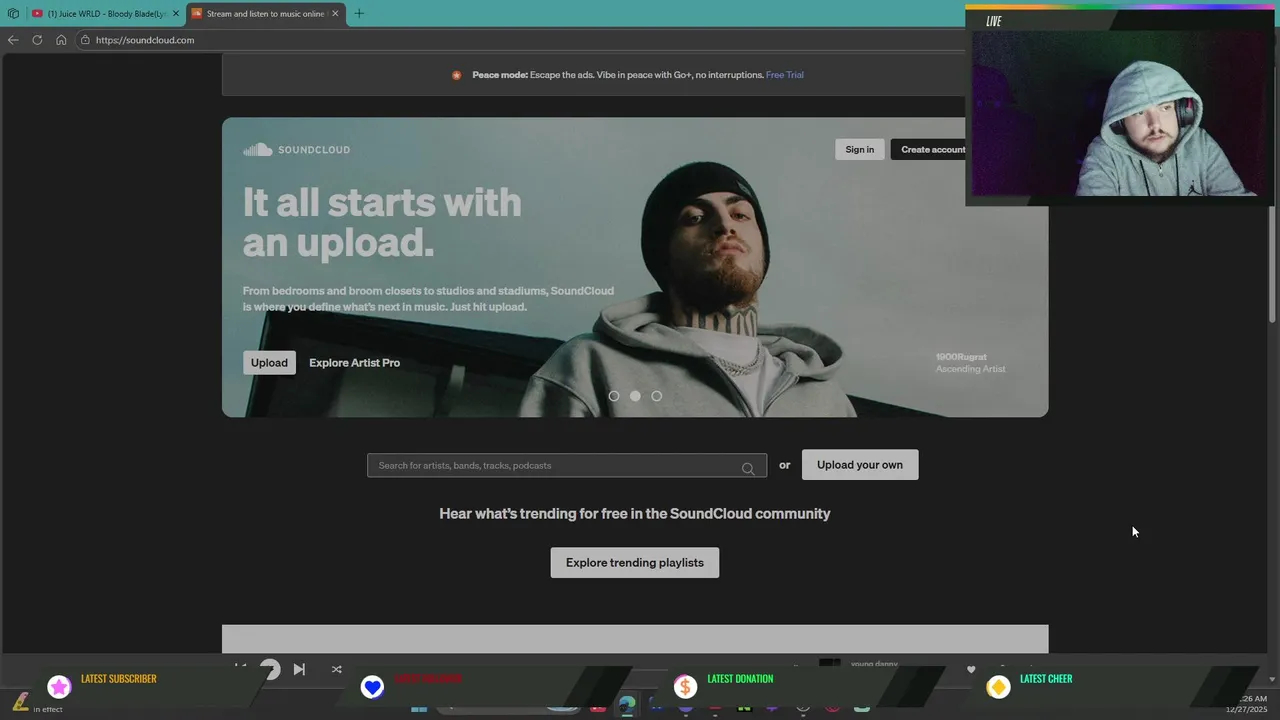Click the Create account button
This screenshot has width=1280, height=720.
click(932, 150)
